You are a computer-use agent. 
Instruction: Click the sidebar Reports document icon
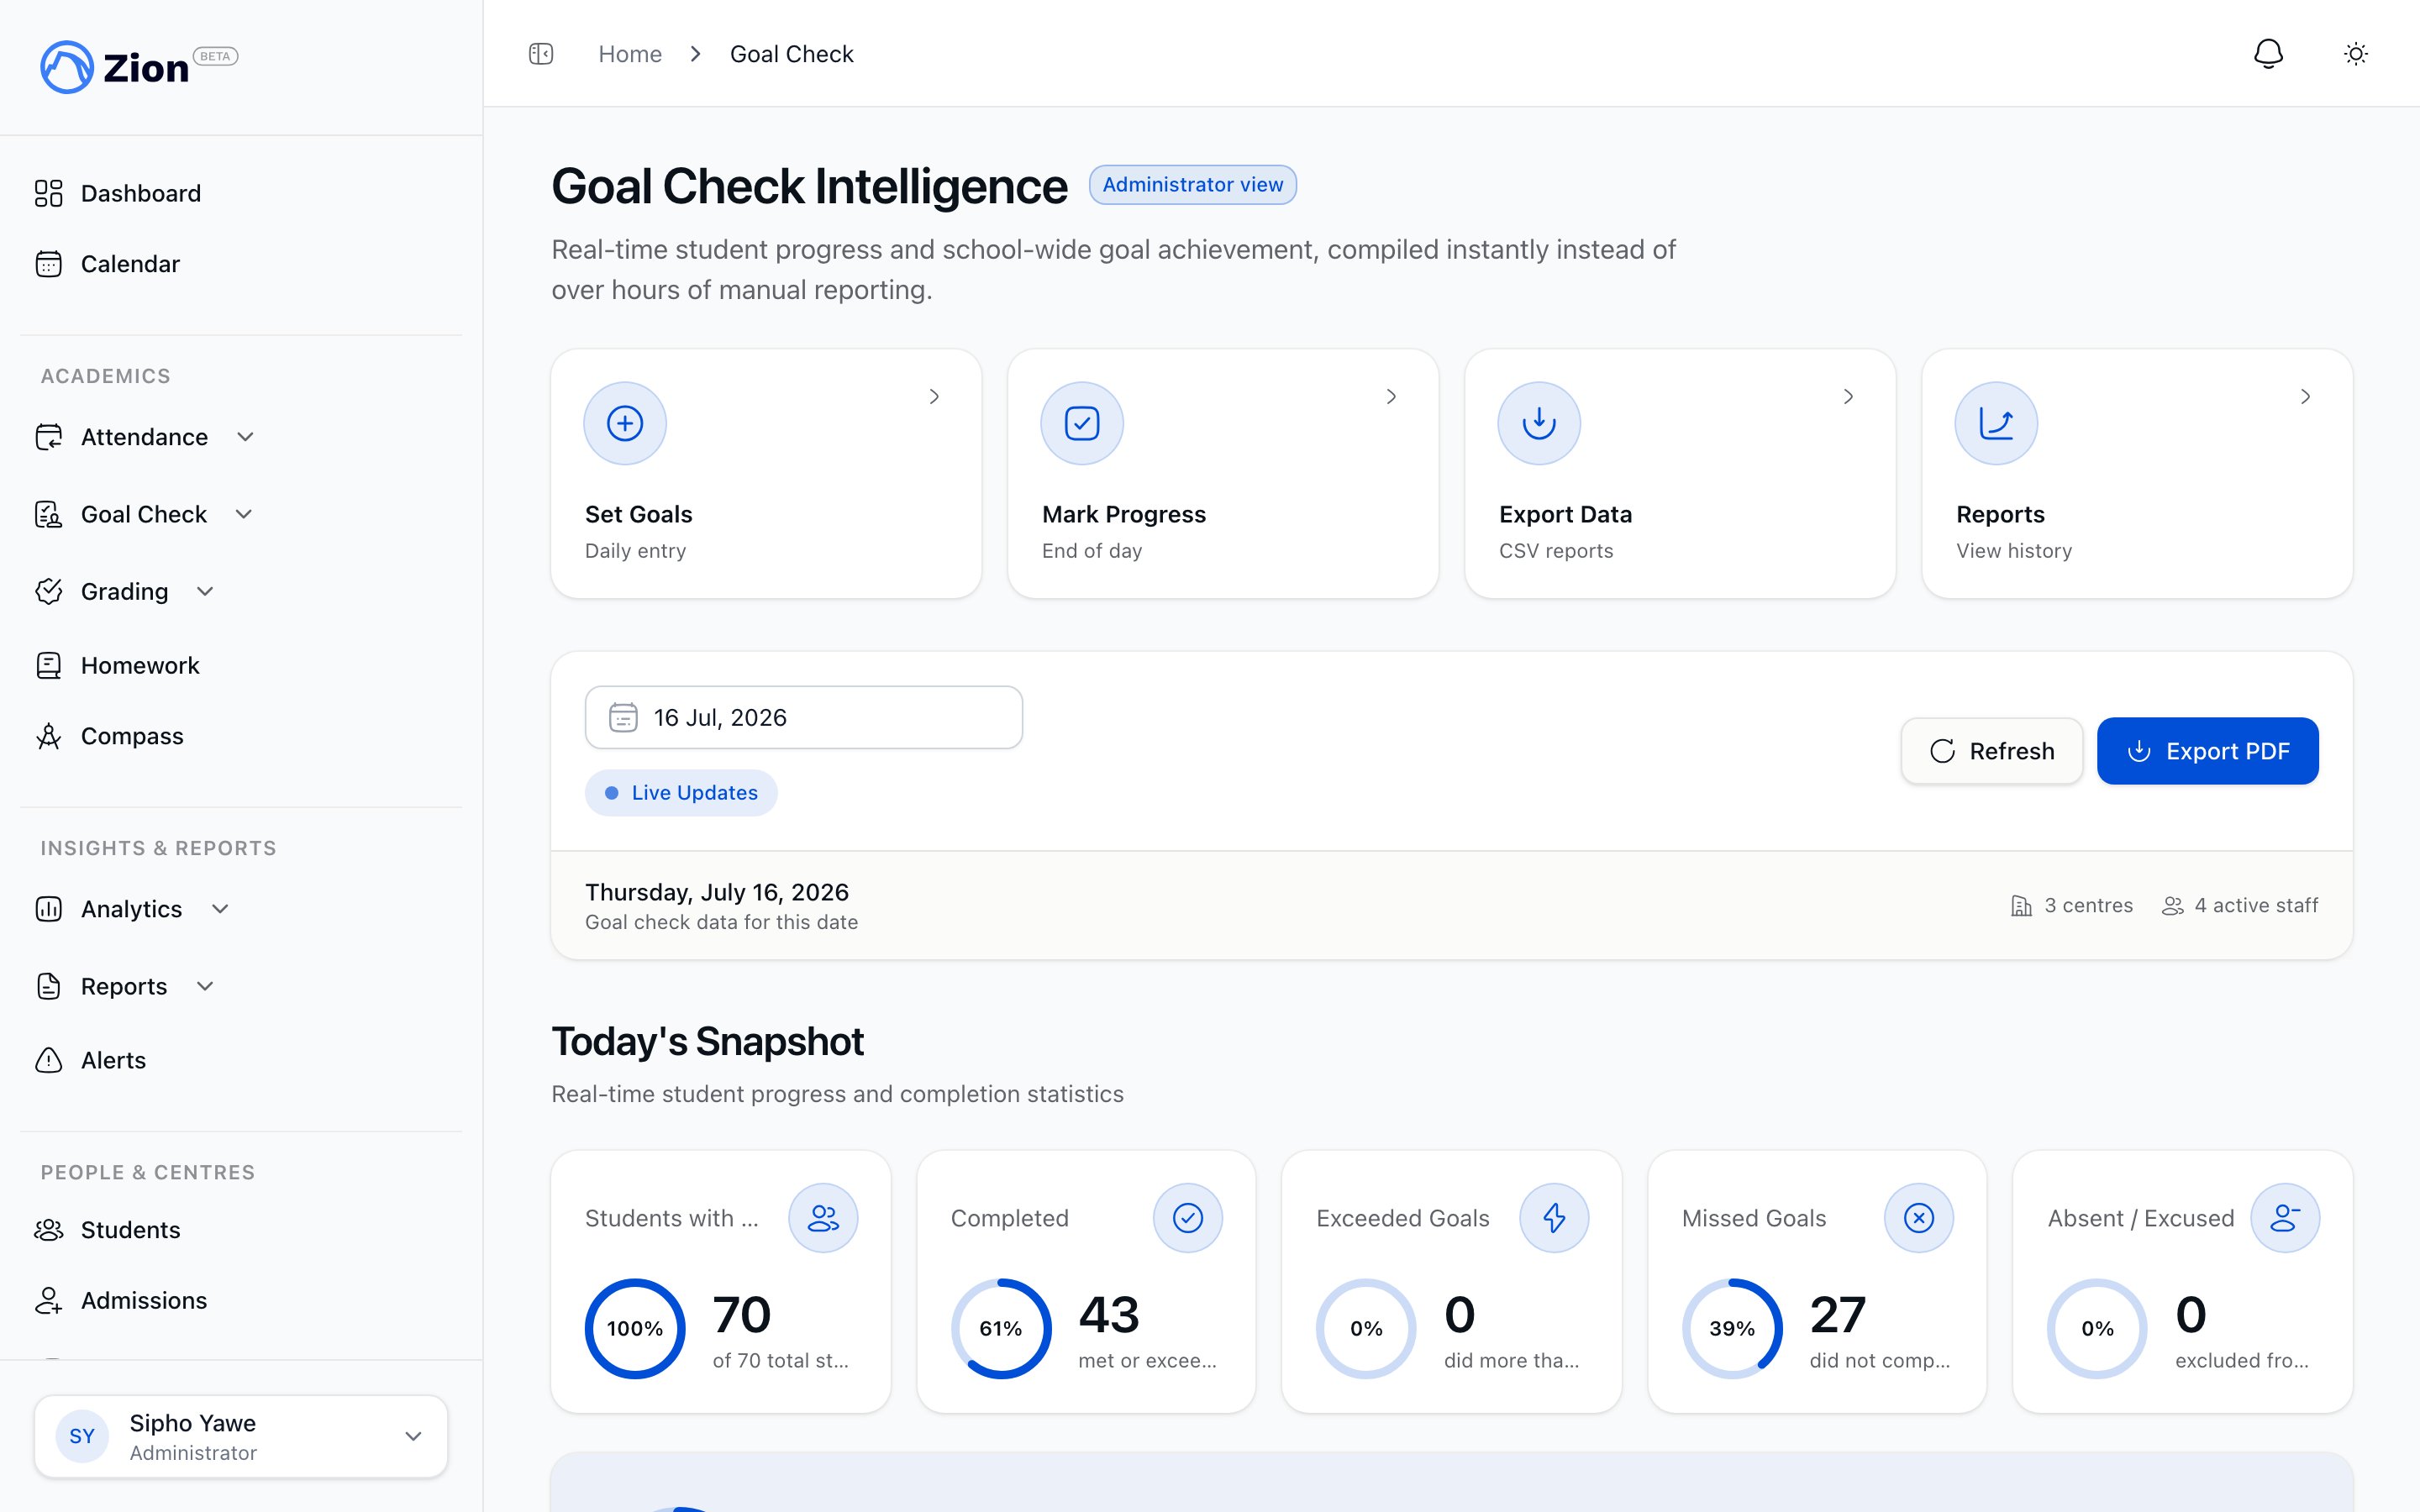(x=48, y=986)
